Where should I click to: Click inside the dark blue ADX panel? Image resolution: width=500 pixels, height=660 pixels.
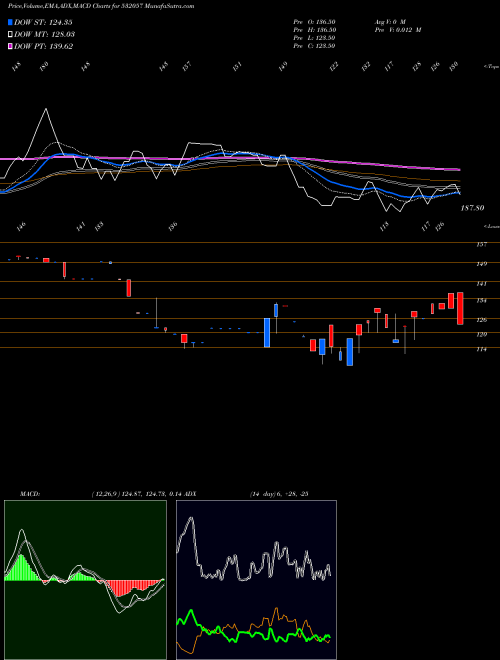point(256,580)
